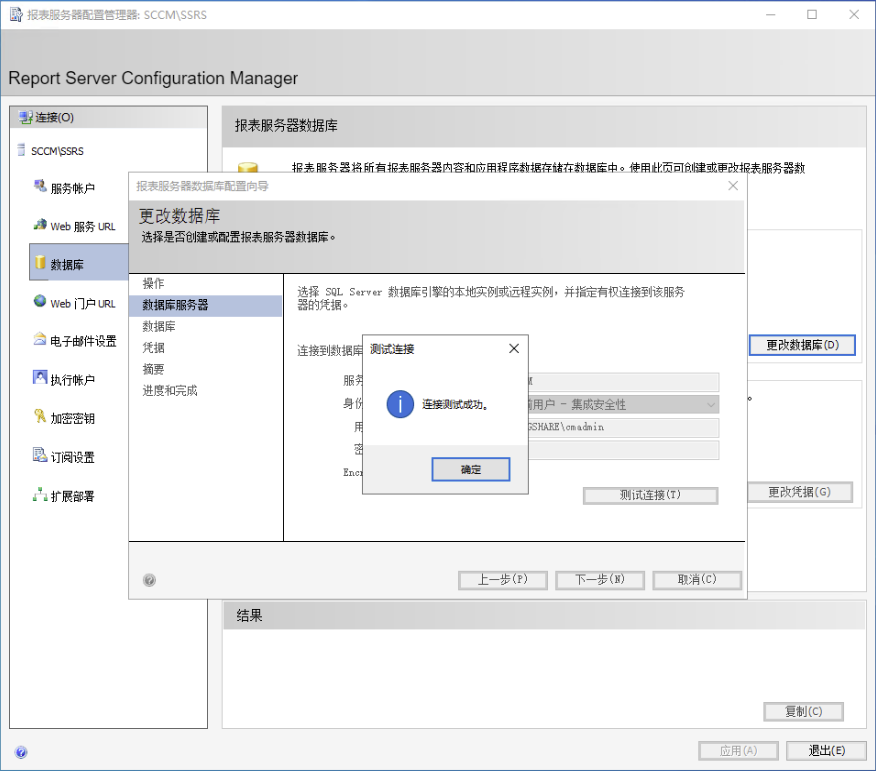
Task: Click the info icon in 测试连接 dialog
Action: 400,404
